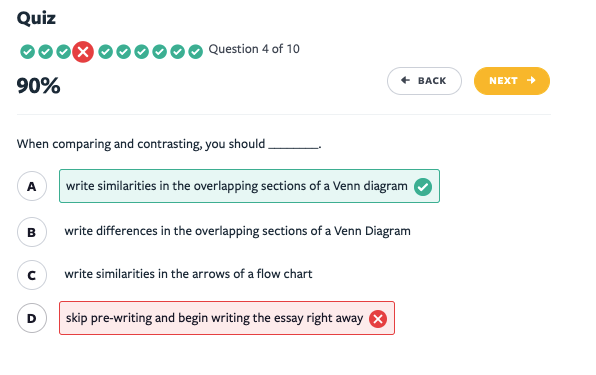The height and width of the screenshot is (375, 596).
Task: Select the red X question four indicator
Action: tap(83, 52)
